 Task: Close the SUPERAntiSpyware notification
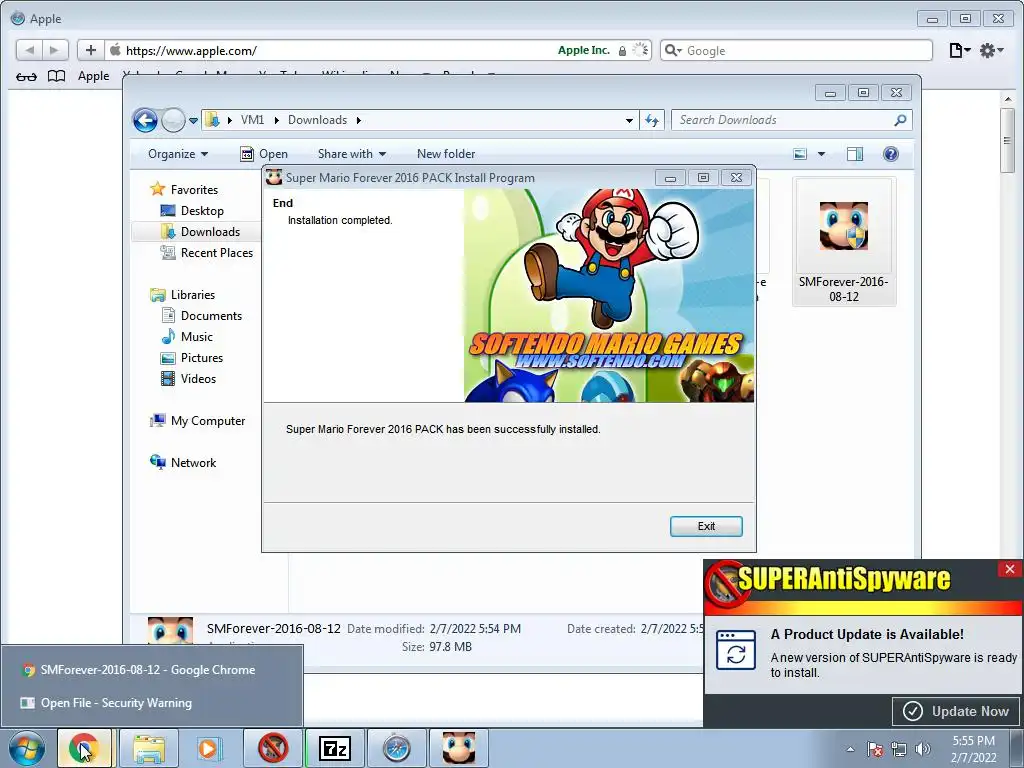coord(1010,569)
